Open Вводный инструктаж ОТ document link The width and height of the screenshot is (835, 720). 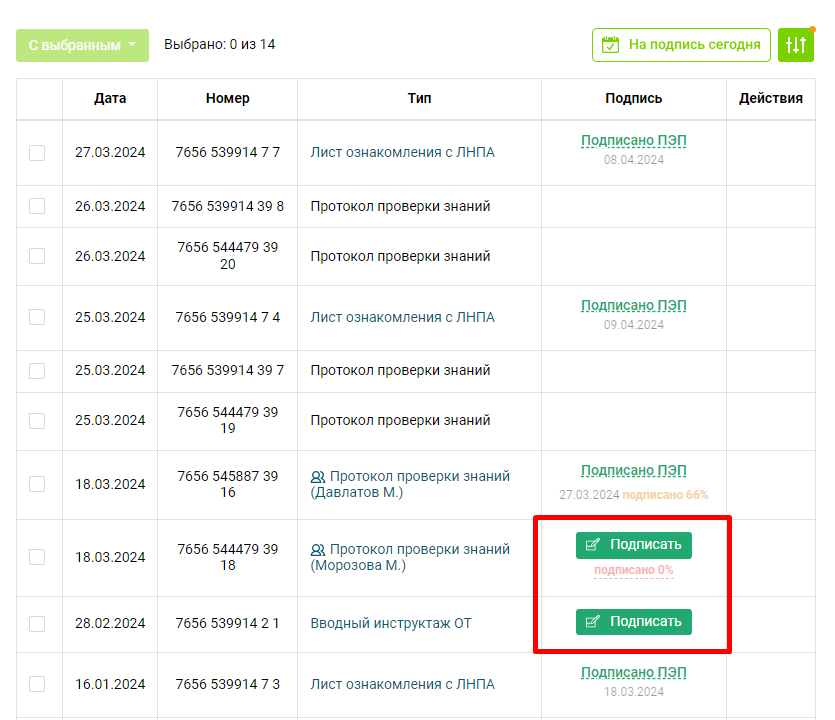pos(391,623)
